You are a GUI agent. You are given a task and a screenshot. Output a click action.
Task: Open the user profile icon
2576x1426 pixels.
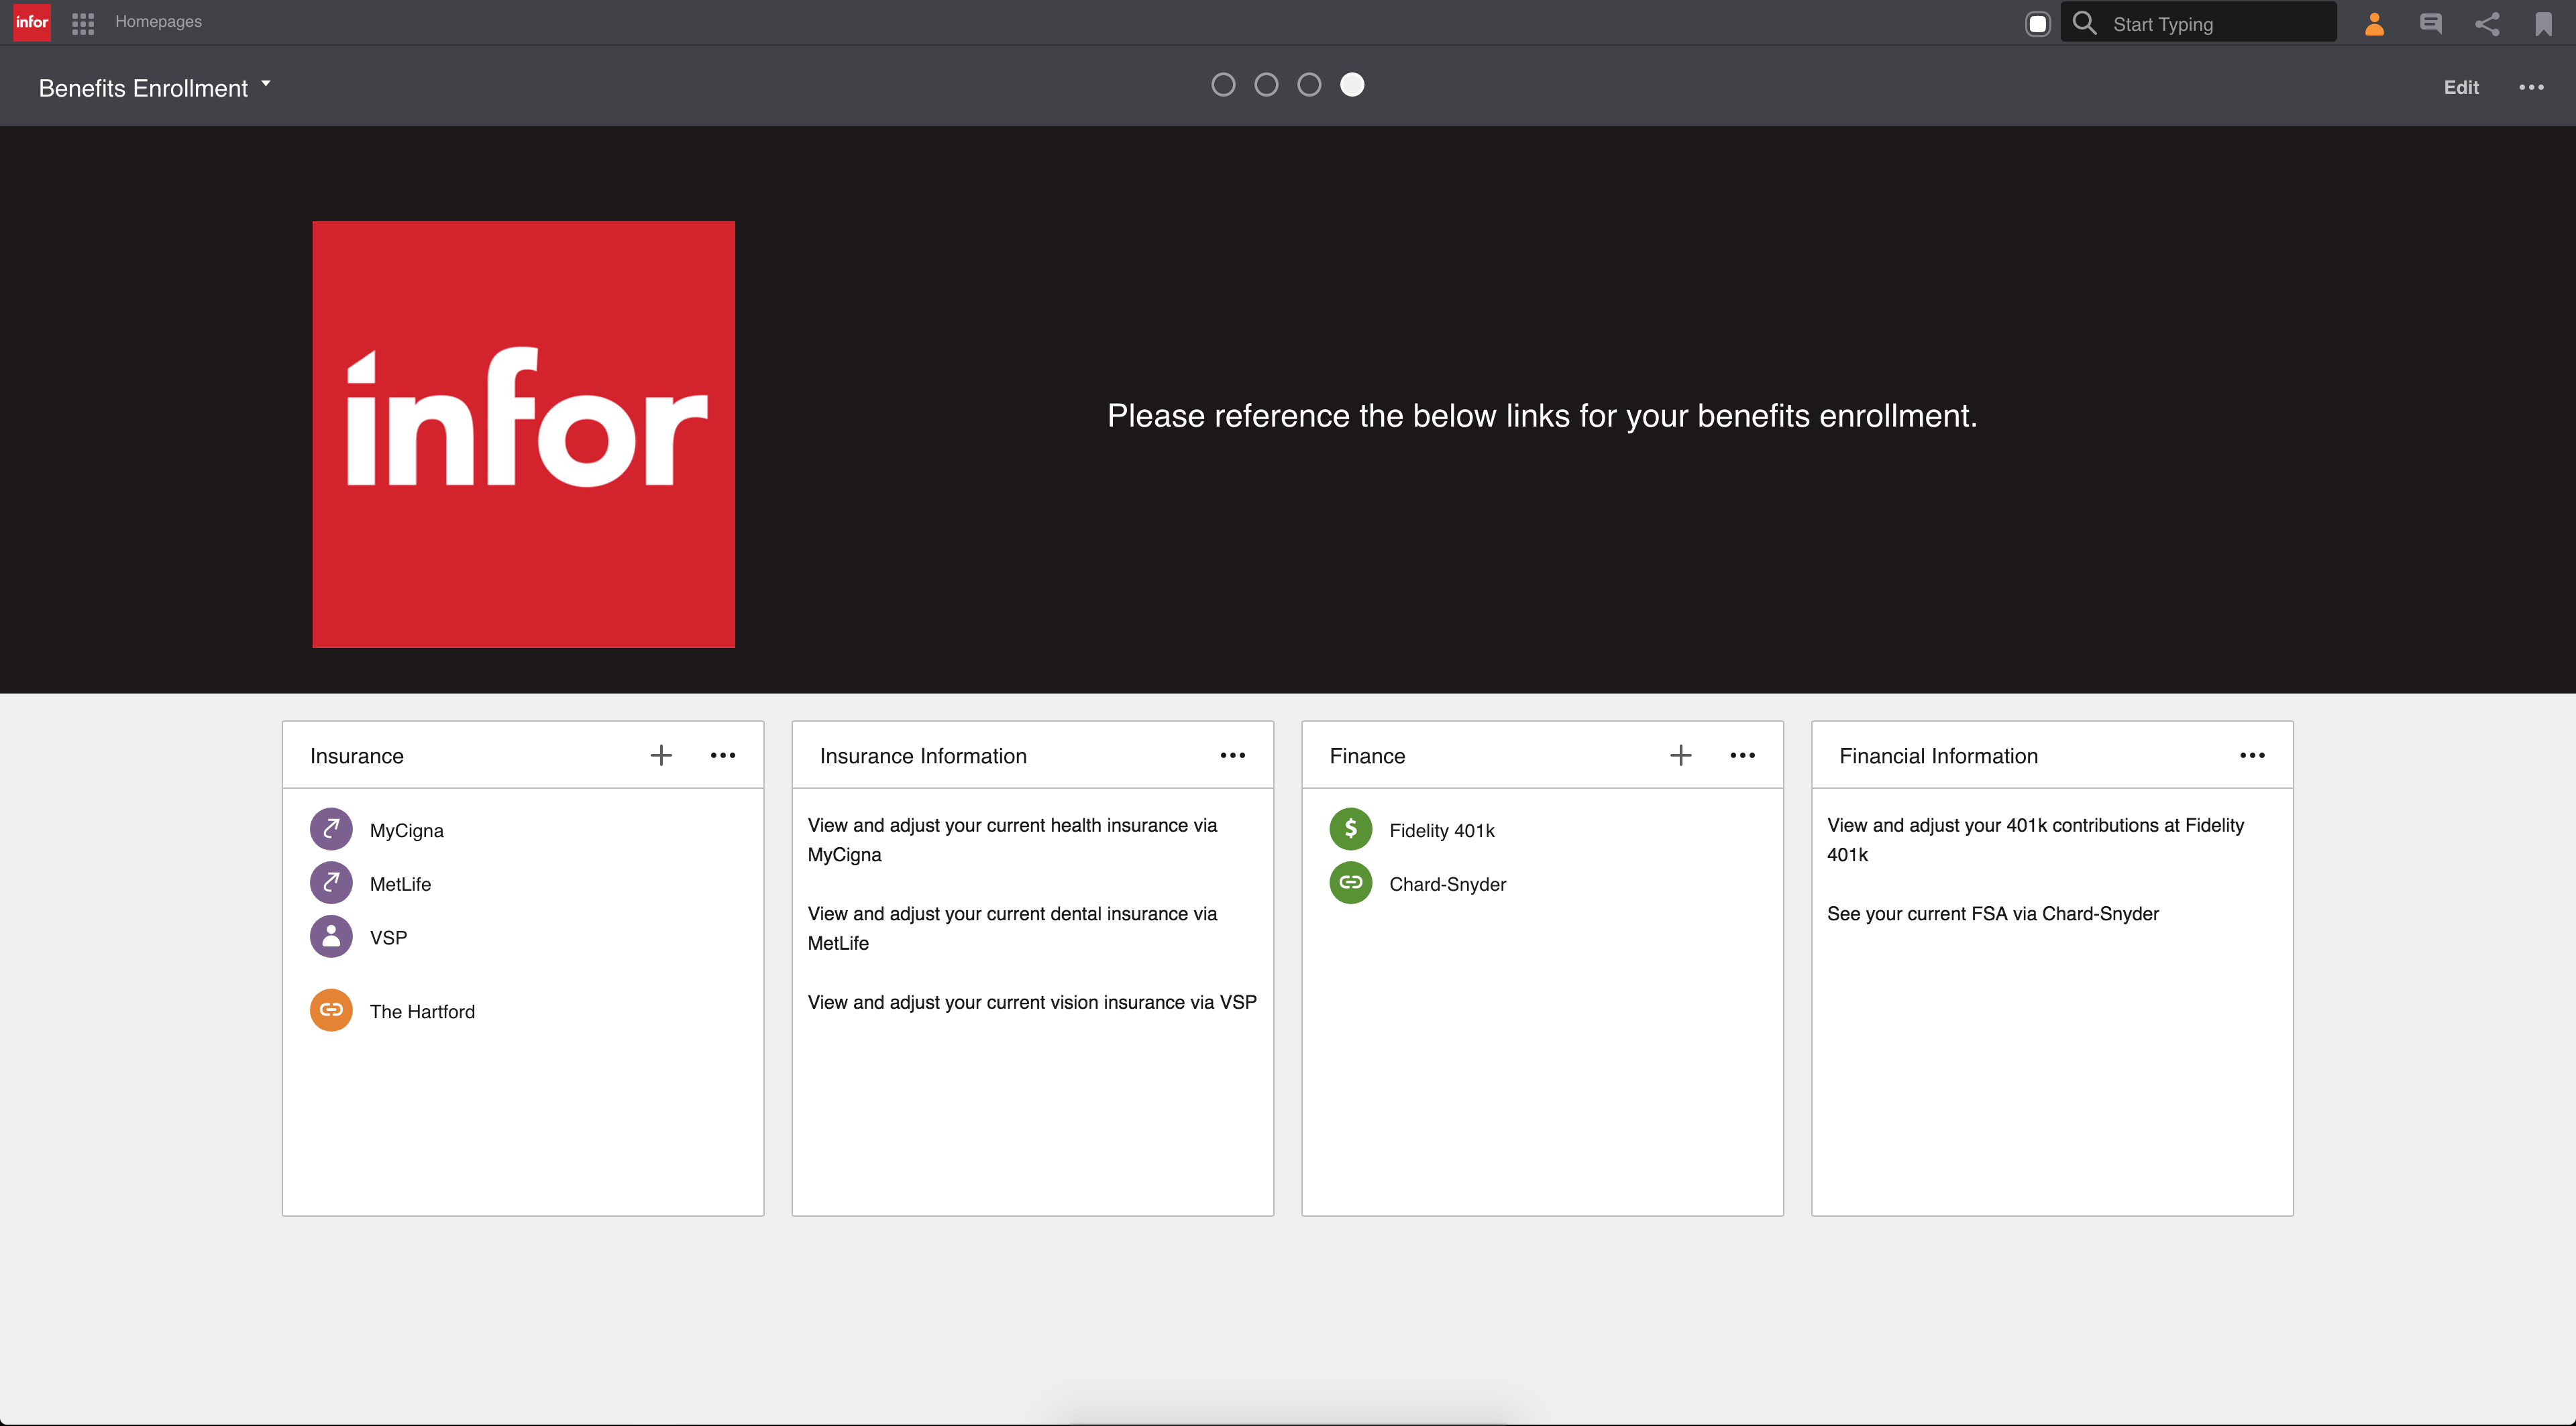(2374, 24)
